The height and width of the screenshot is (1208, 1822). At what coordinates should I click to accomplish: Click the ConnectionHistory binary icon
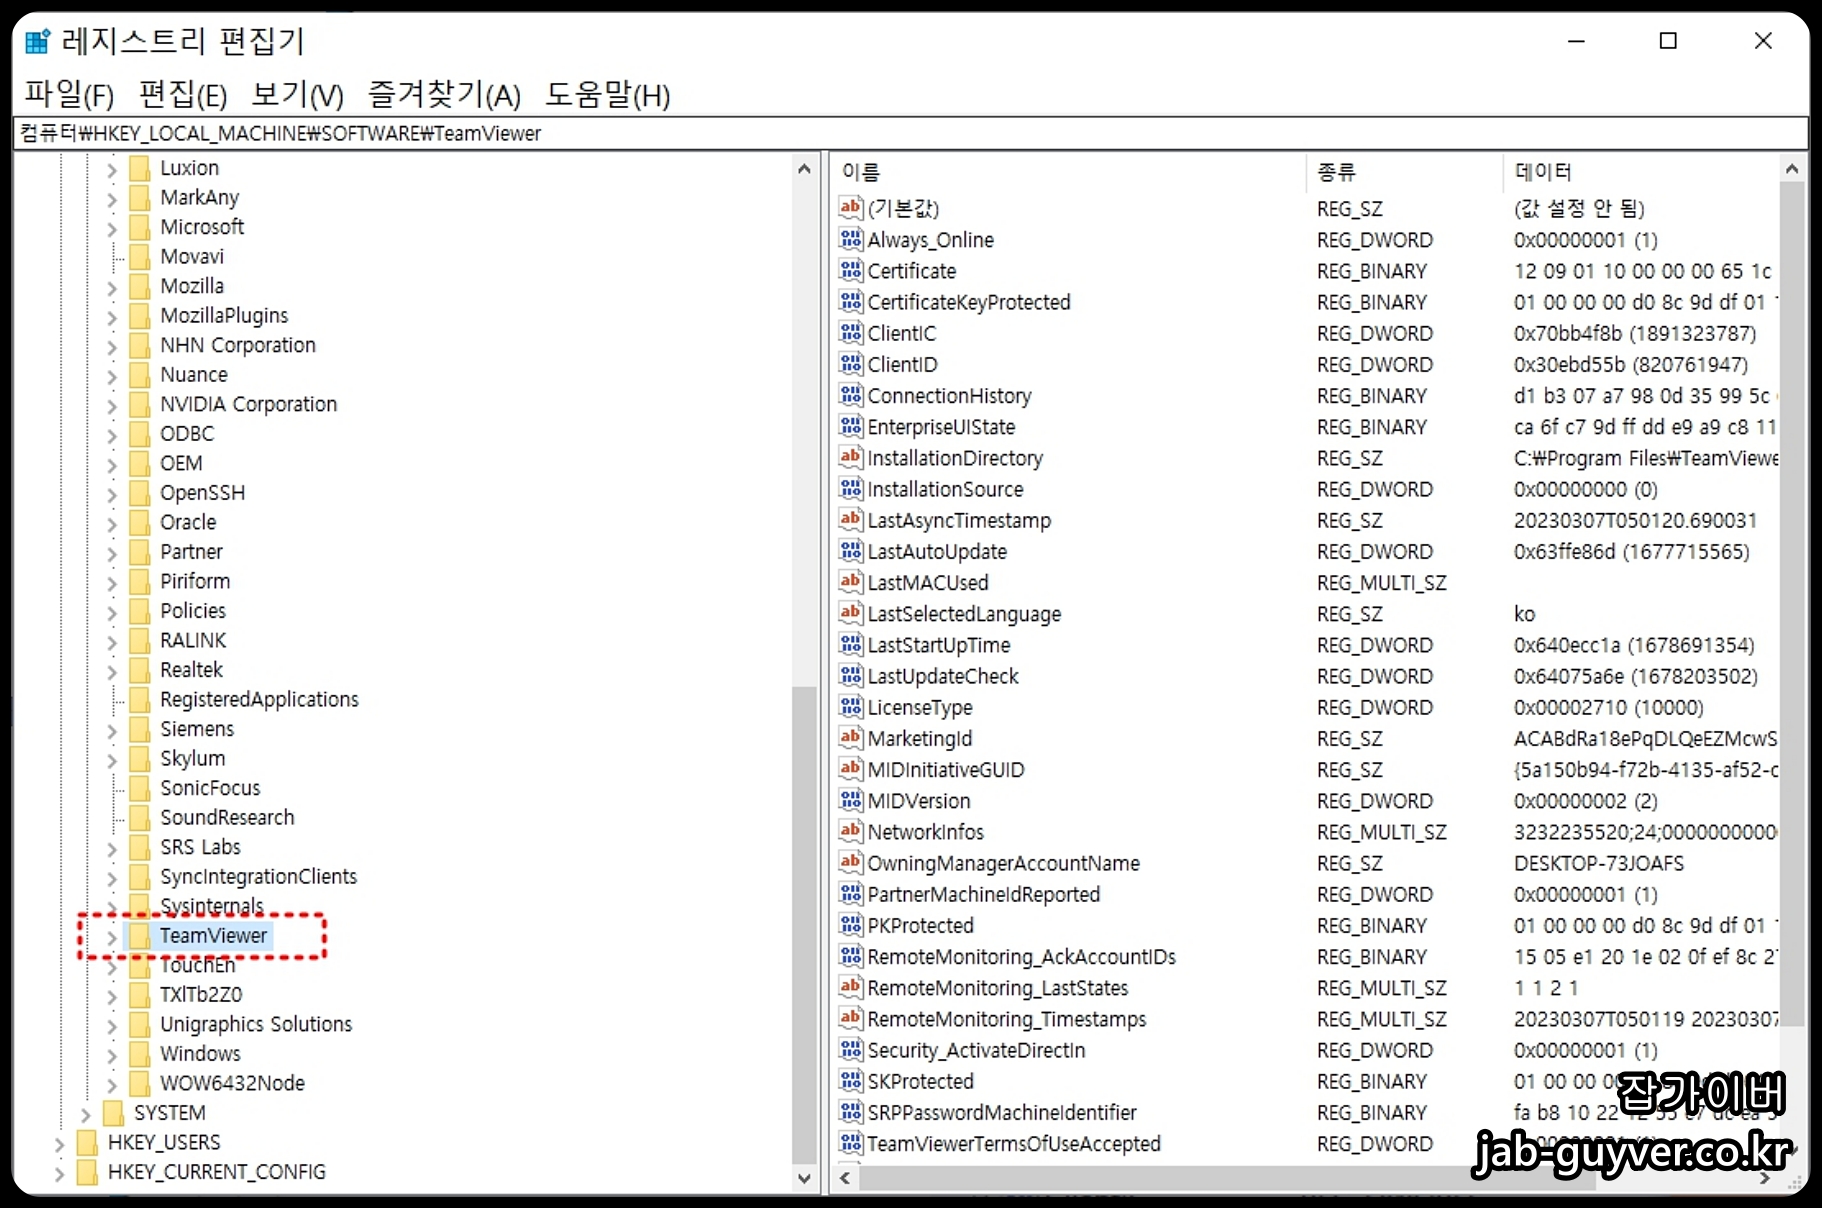pyautogui.click(x=850, y=395)
